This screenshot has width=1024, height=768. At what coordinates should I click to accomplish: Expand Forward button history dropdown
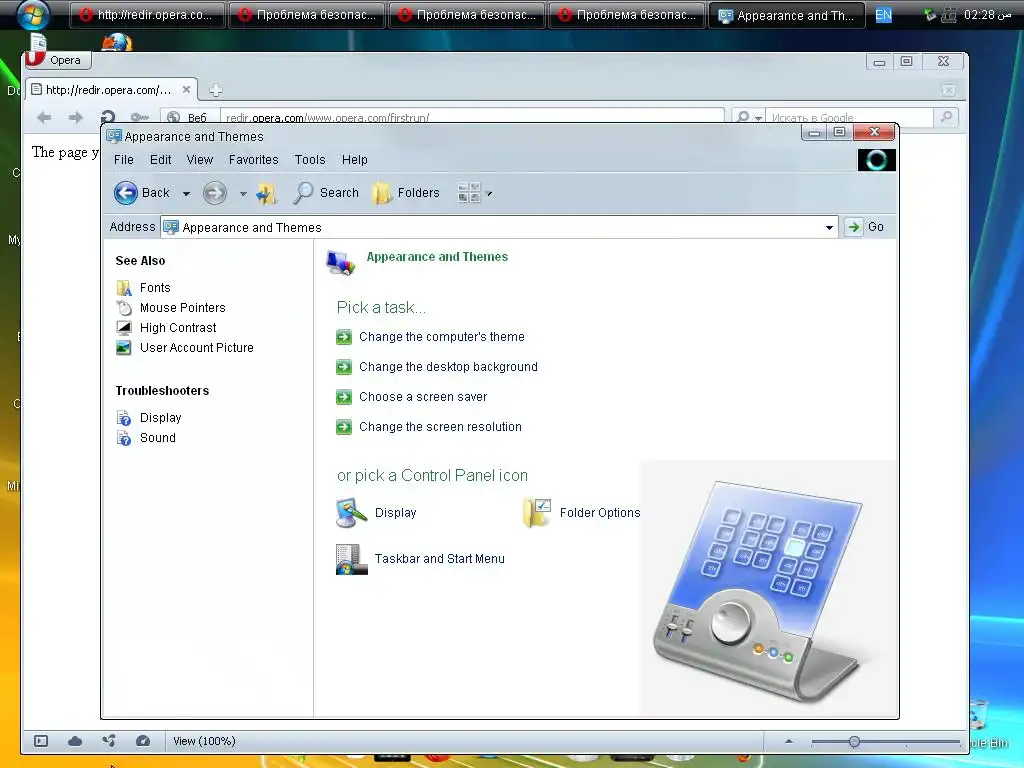[x=243, y=194]
